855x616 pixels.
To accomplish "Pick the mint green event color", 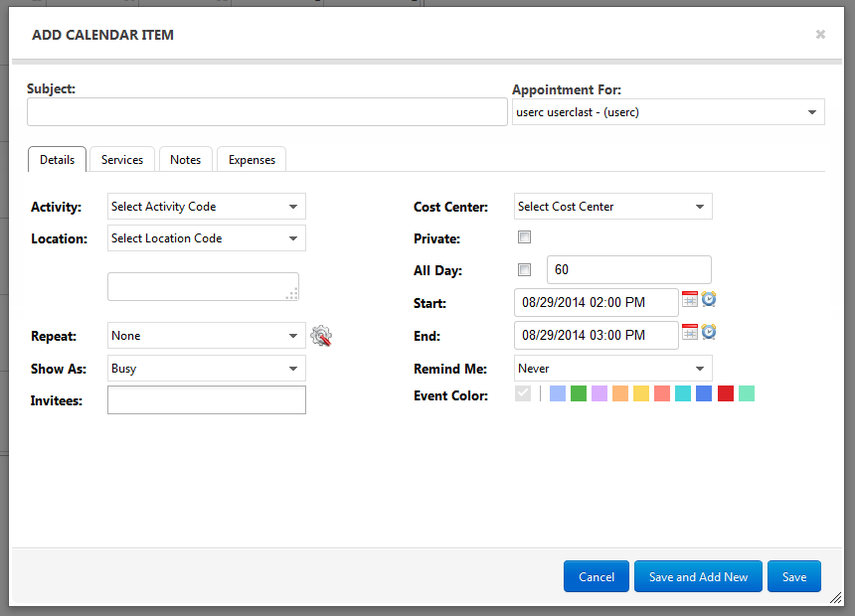I will point(746,393).
